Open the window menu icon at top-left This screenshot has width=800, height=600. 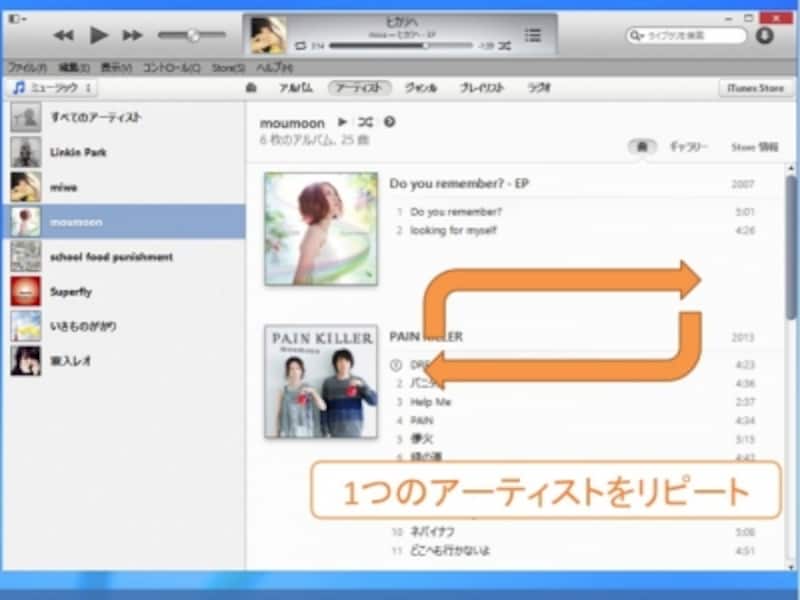click(16, 19)
